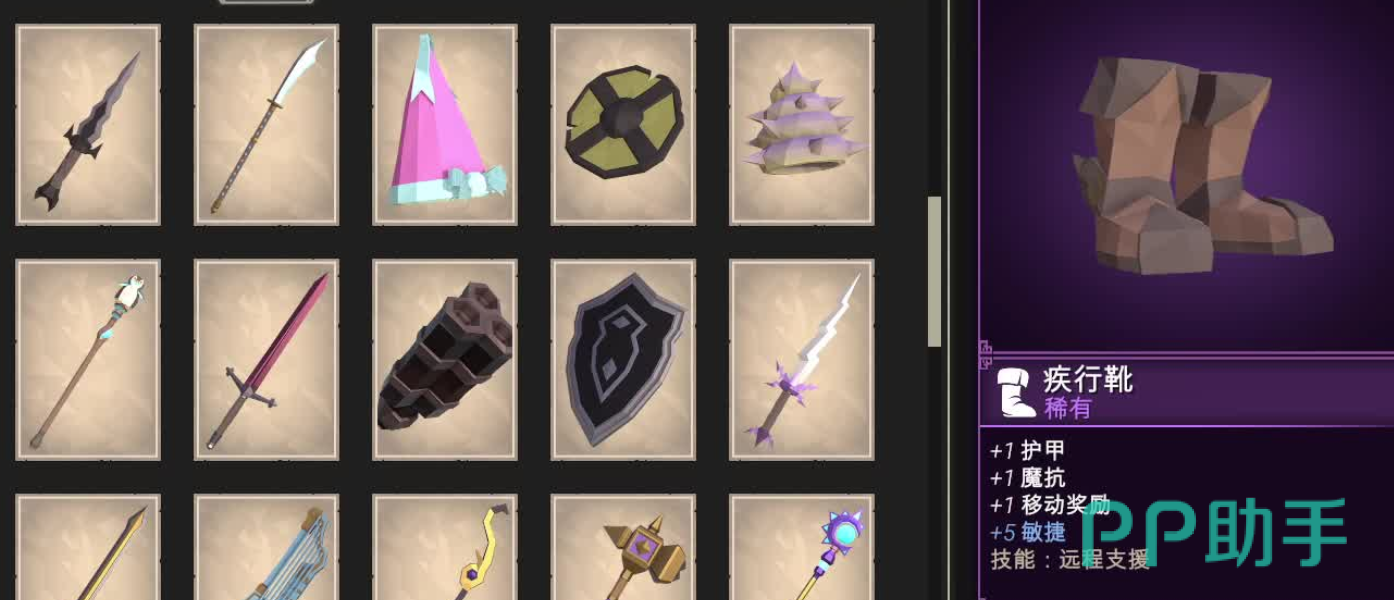This screenshot has height=600, width=1394.
Task: Select the brown honeycomb gauntlet card
Action: tap(445, 360)
